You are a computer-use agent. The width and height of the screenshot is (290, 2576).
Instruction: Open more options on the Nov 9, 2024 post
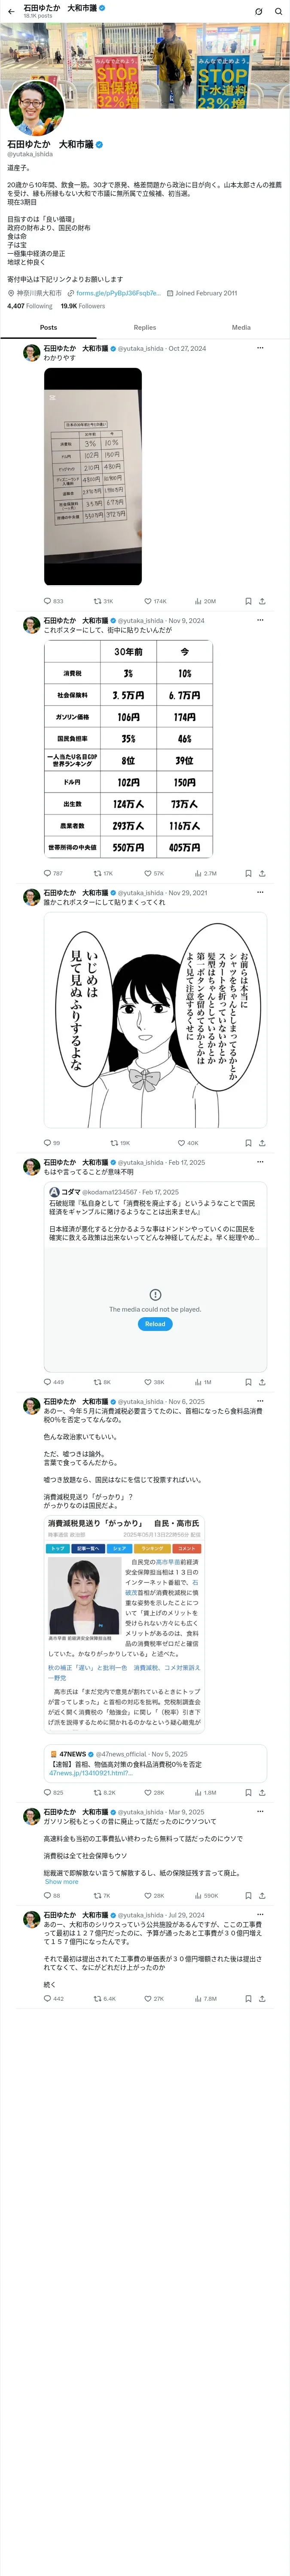click(x=260, y=620)
